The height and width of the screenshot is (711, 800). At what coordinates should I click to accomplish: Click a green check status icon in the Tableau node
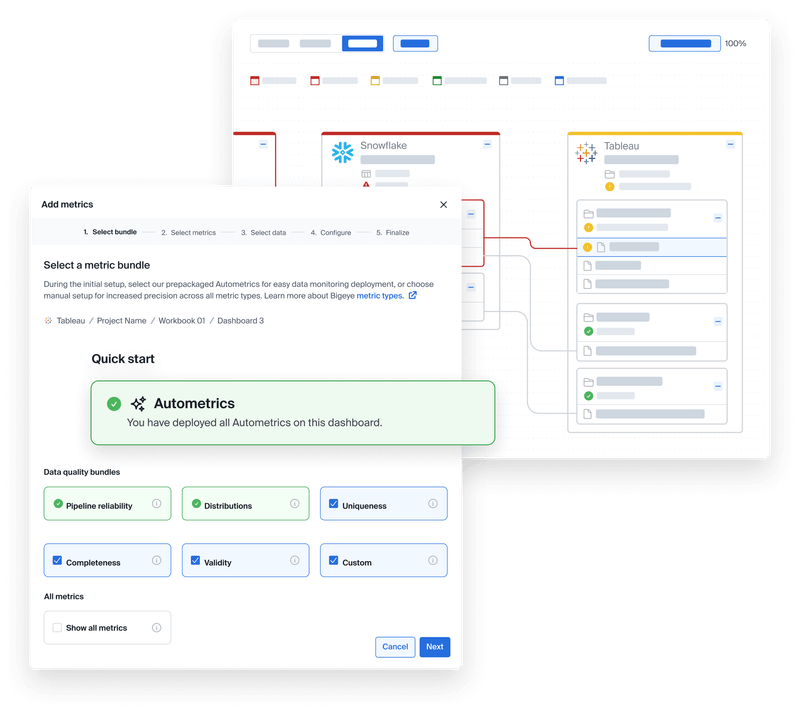coord(588,330)
